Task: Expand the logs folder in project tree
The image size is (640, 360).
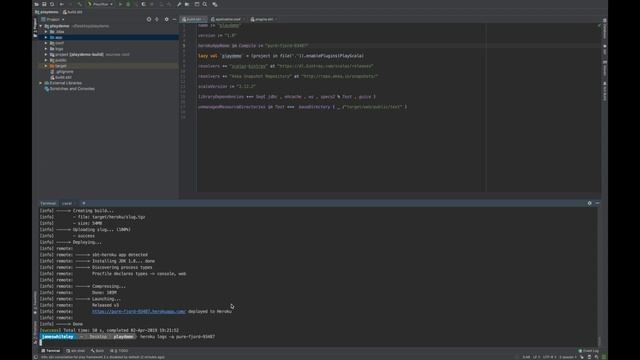Action: coord(46,49)
